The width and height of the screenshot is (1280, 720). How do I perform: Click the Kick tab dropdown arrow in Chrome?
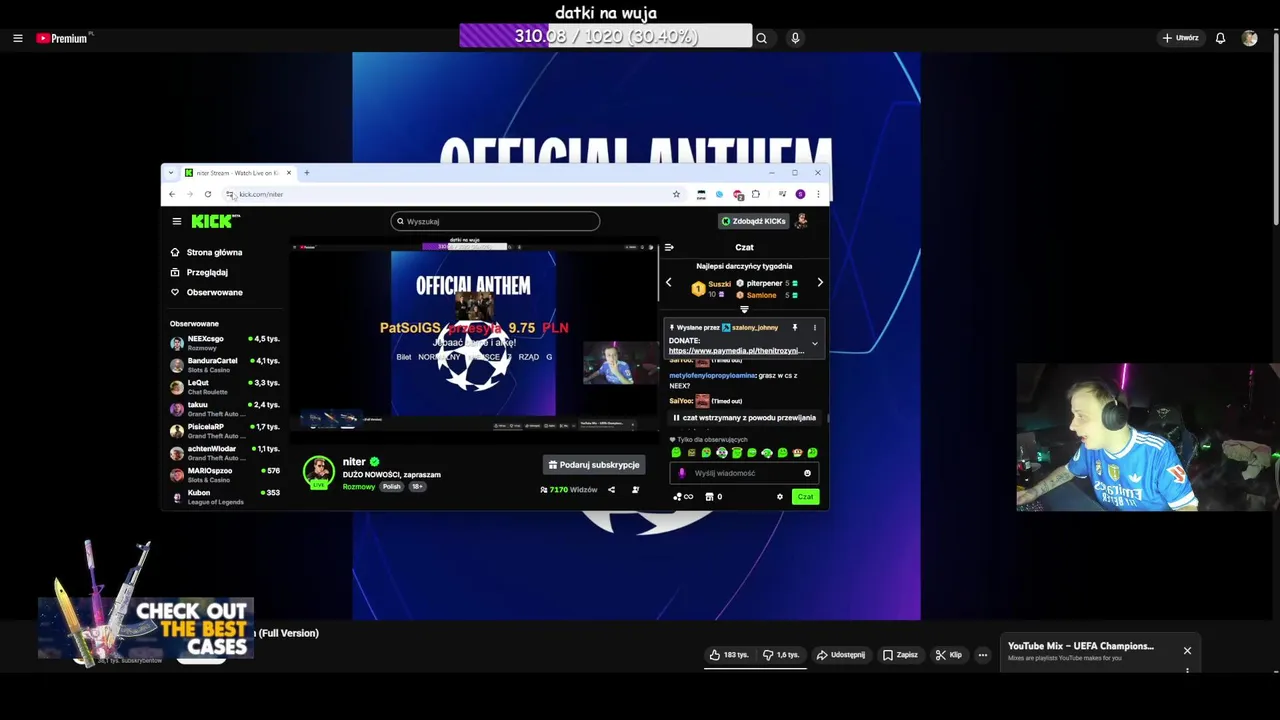coord(171,173)
